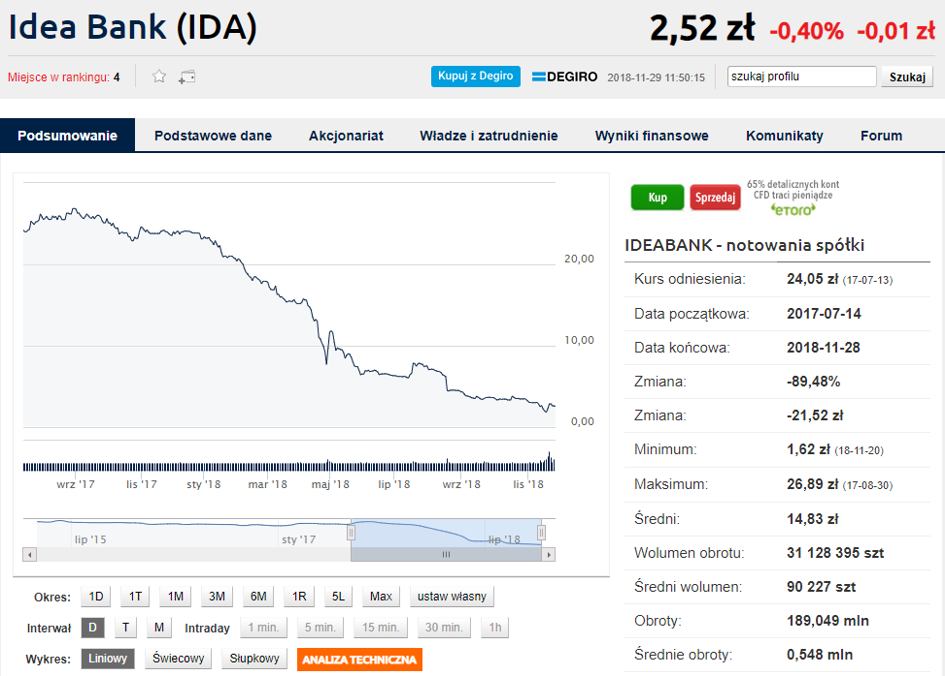The height and width of the screenshot is (676, 945).
Task: Set chart period to 5L
Action: pos(338,596)
